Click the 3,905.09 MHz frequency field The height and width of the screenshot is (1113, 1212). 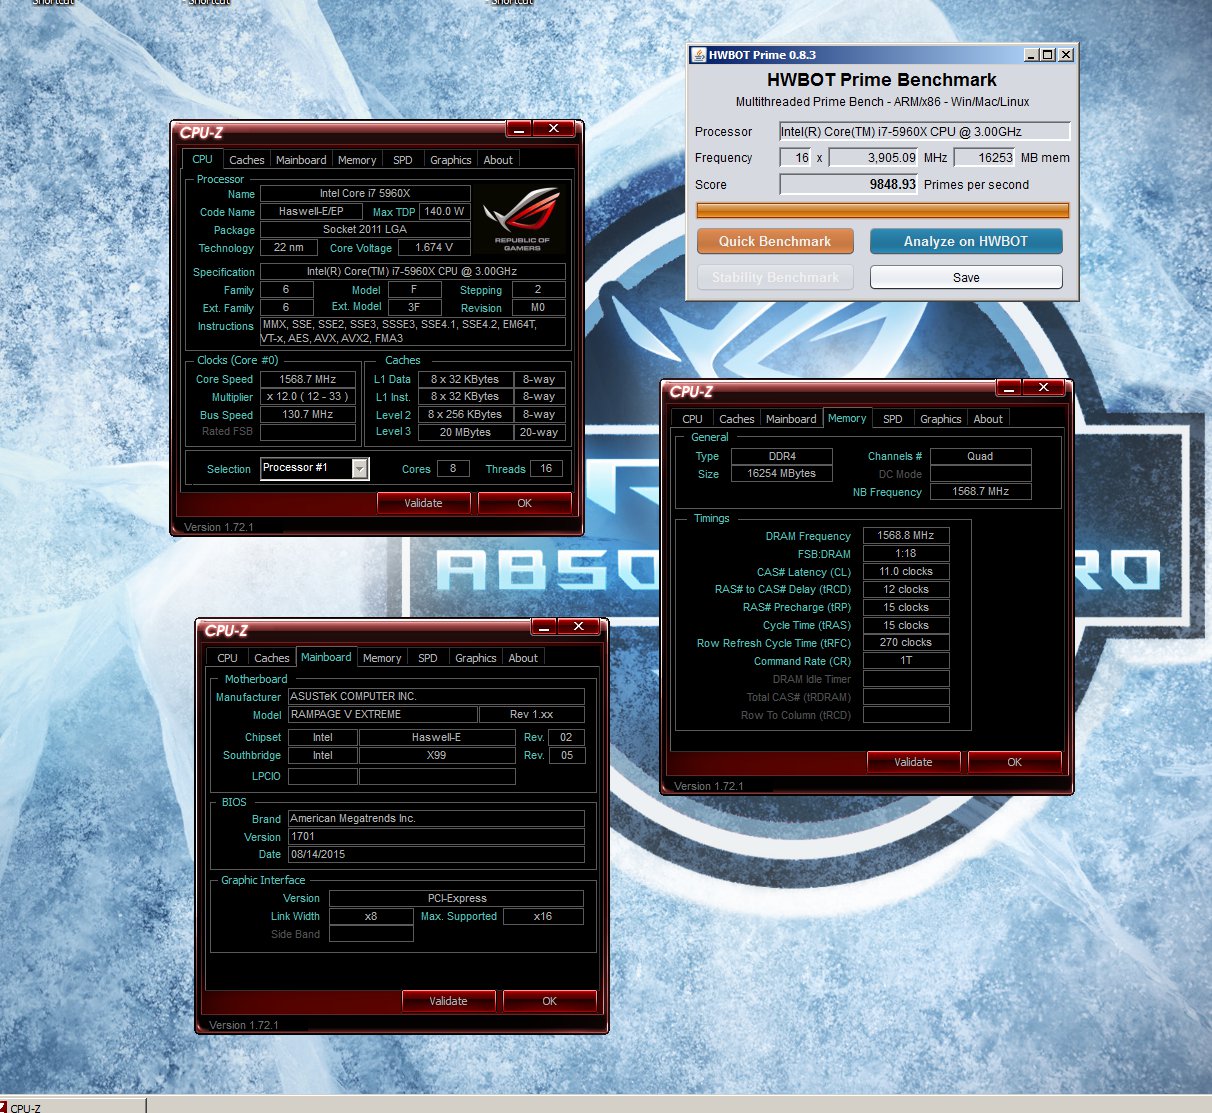874,157
